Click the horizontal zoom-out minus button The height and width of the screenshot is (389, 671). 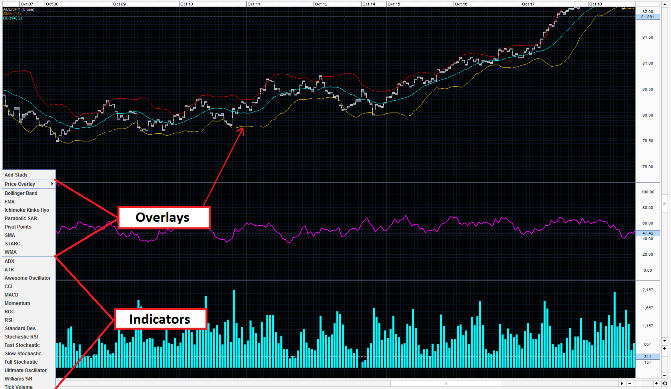[x=629, y=383]
